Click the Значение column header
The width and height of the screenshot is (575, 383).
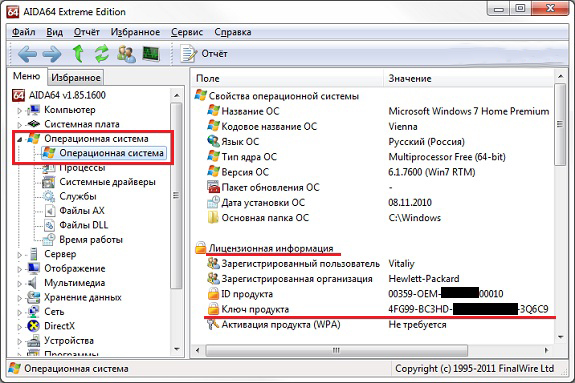[x=468, y=79]
